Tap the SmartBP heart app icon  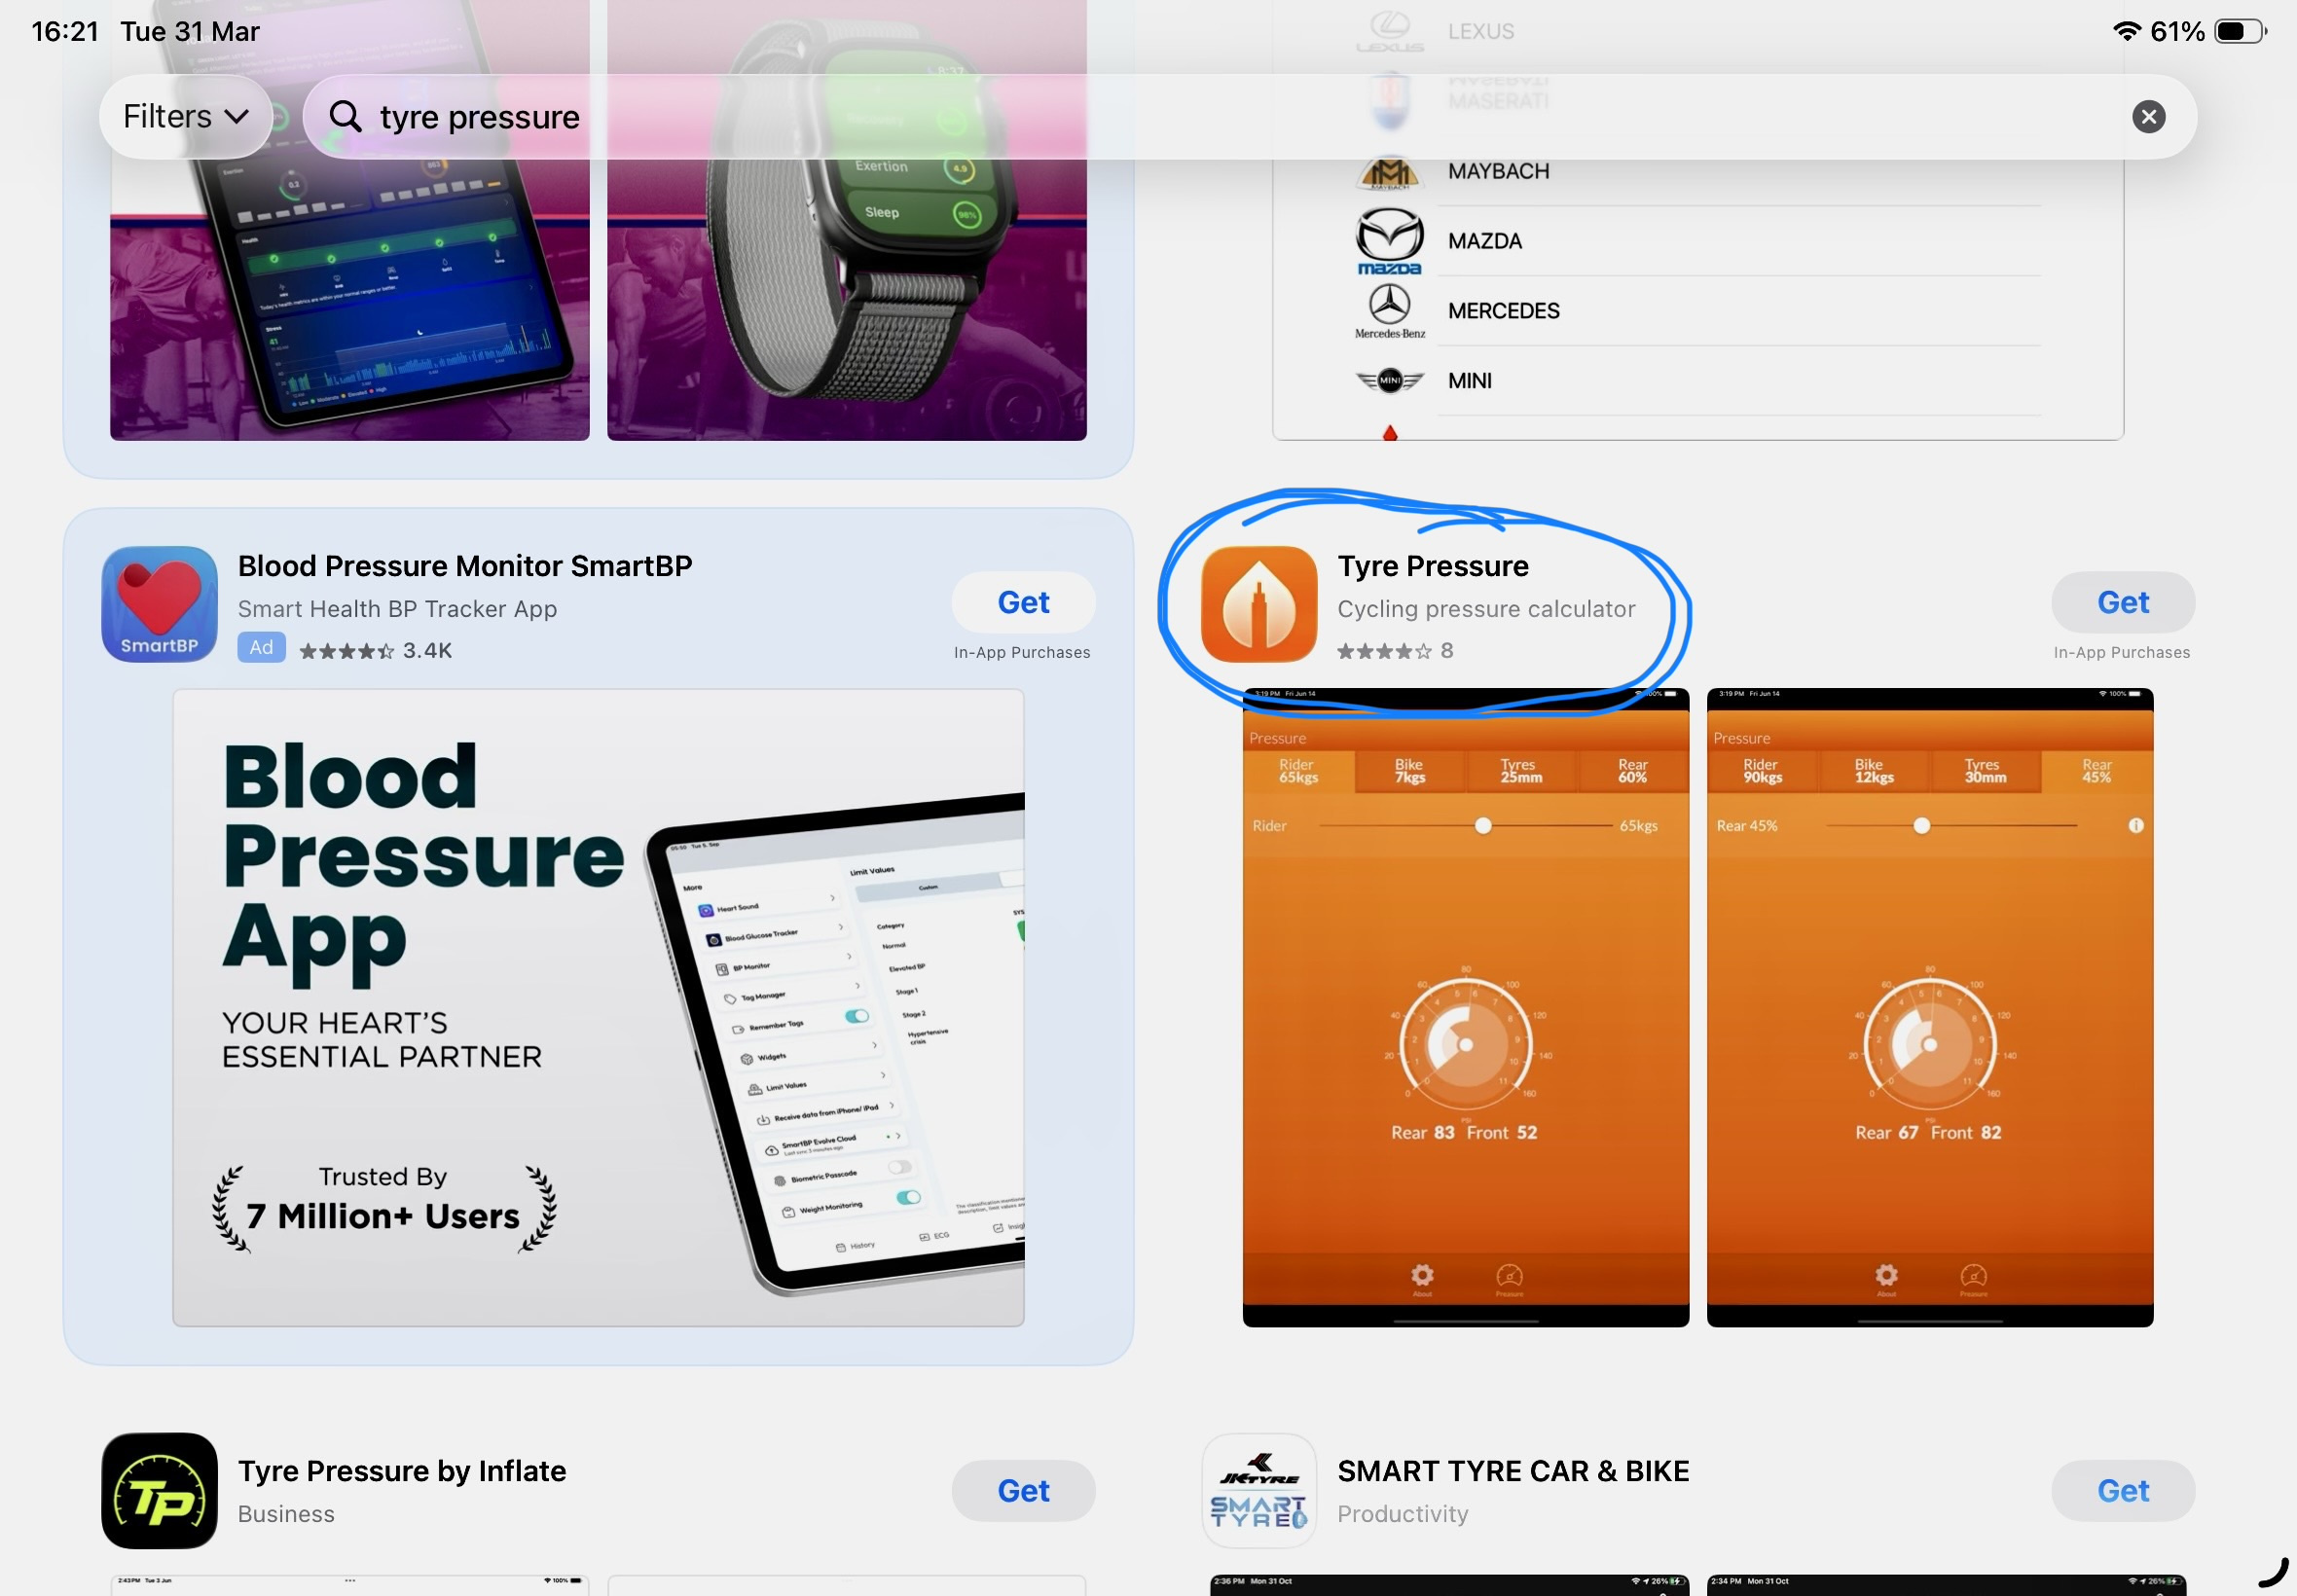pyautogui.click(x=159, y=604)
